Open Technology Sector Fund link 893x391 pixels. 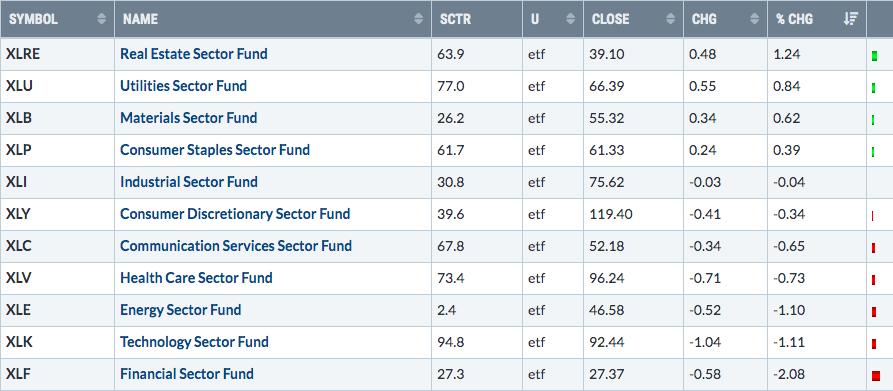[194, 341]
